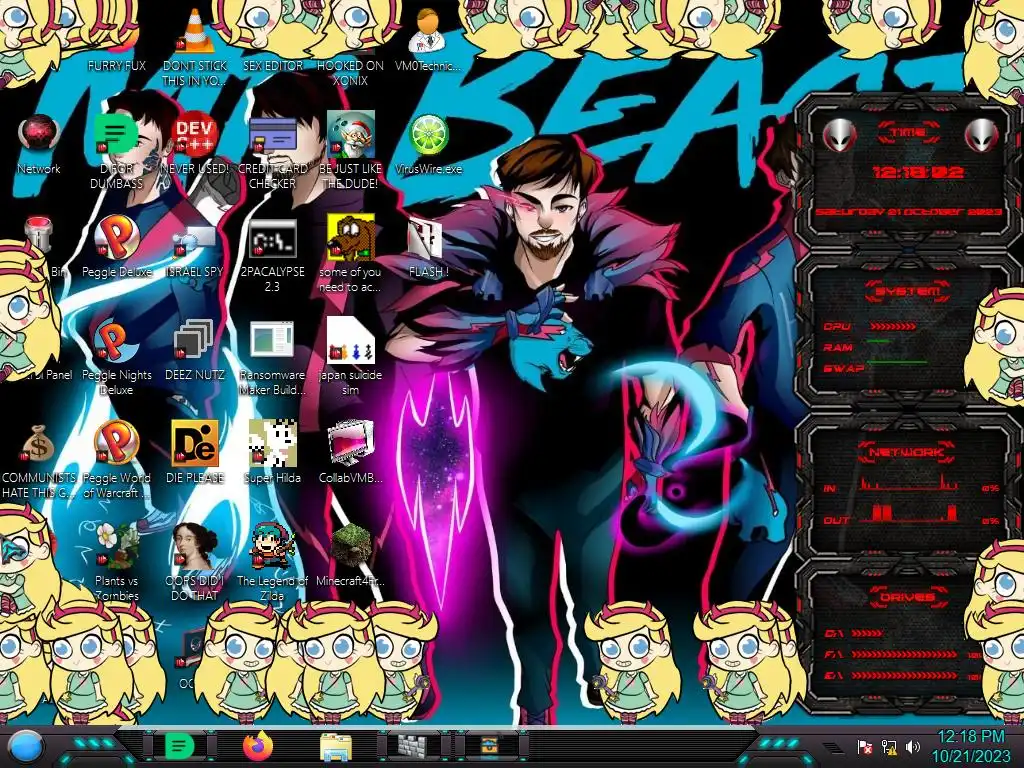Open the treasure chest taskbar app
This screenshot has height=768, width=1024.
[491, 745]
